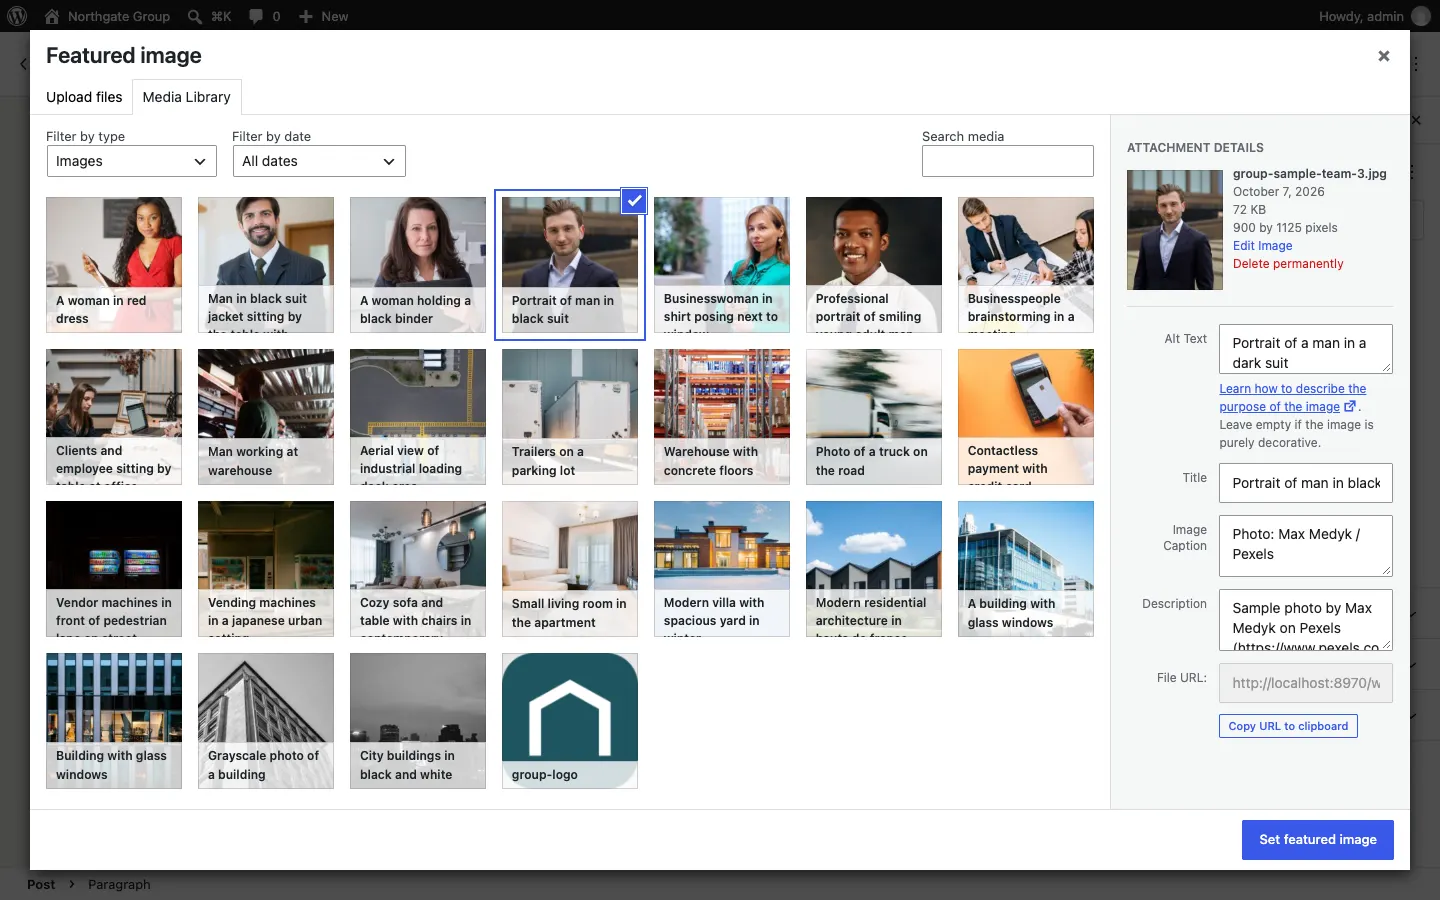Select A building with glass windows image
1440x900 pixels.
[1026, 569]
